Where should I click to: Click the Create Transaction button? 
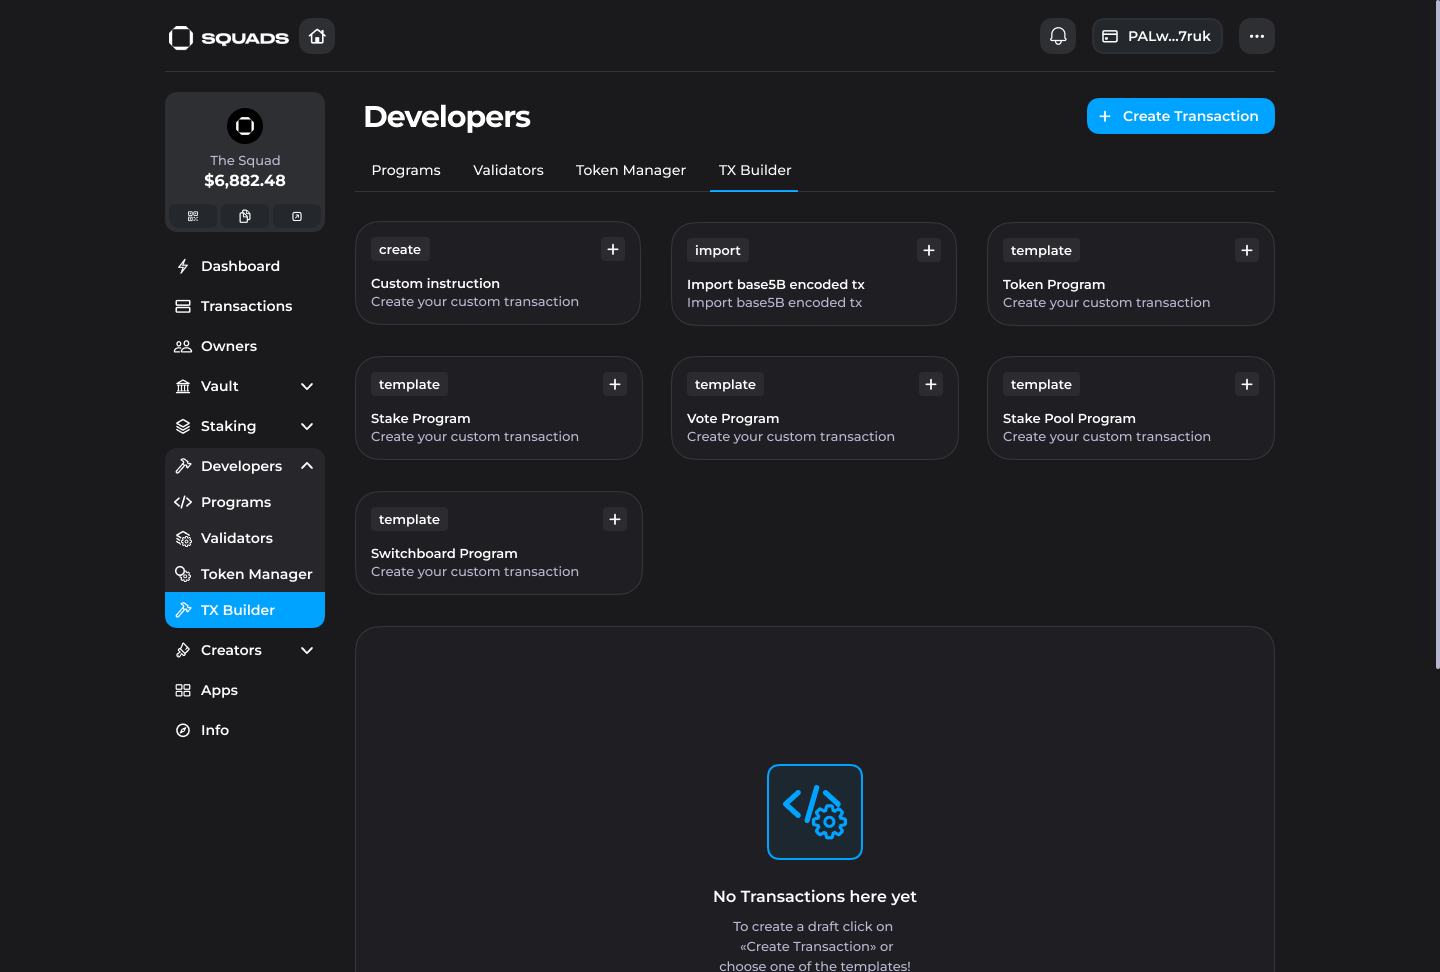pyautogui.click(x=1180, y=116)
